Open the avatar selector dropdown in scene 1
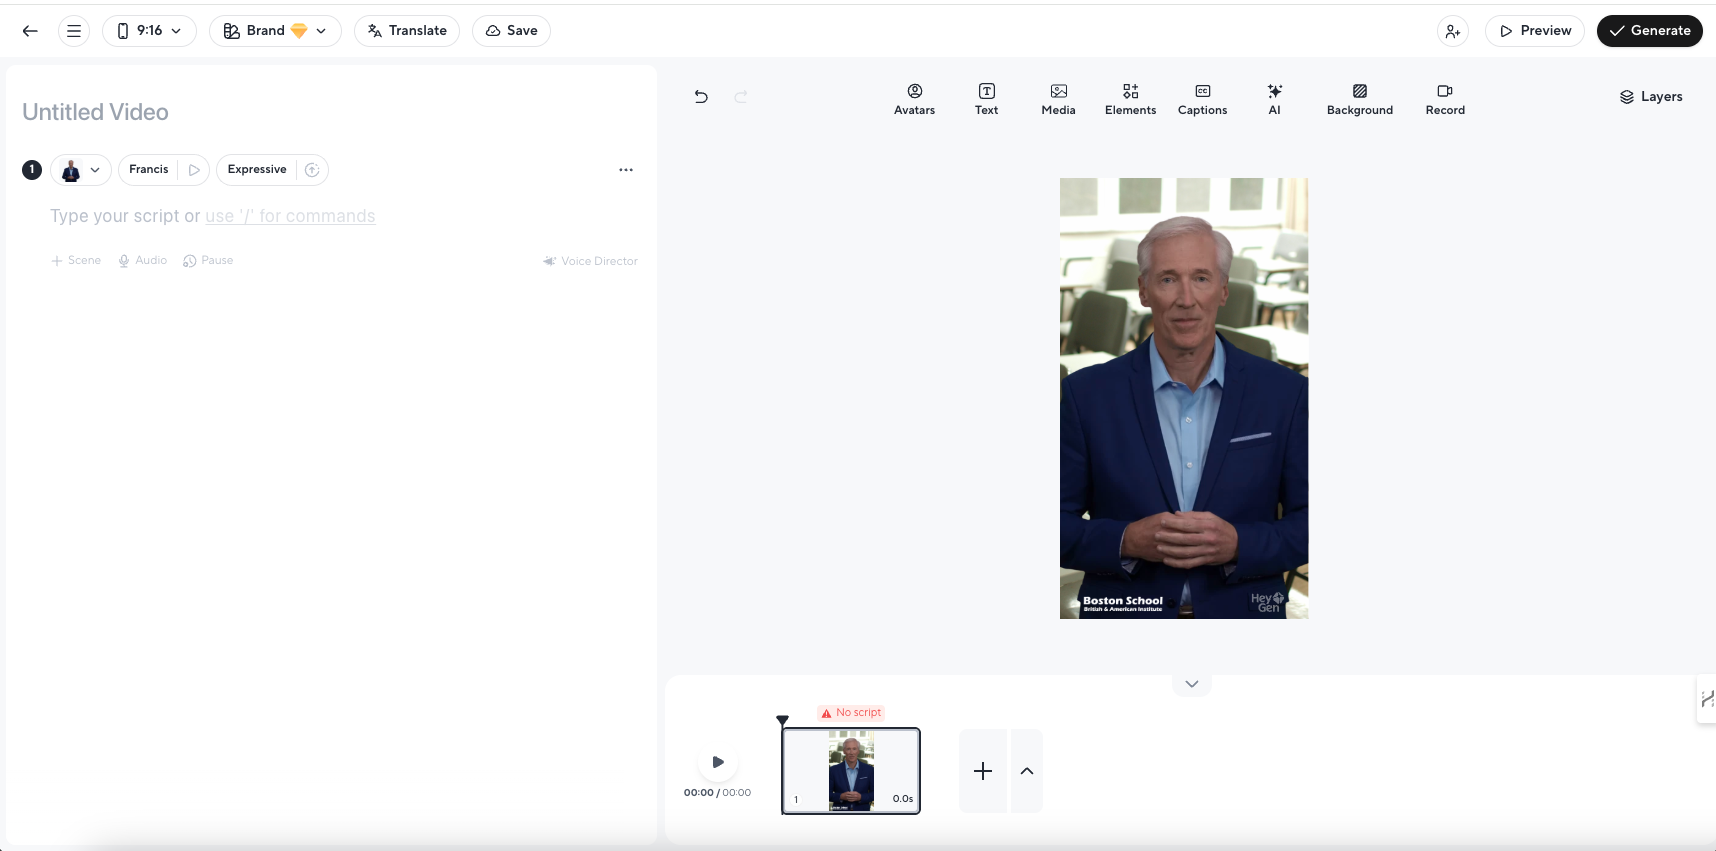This screenshot has height=851, width=1716. click(81, 170)
